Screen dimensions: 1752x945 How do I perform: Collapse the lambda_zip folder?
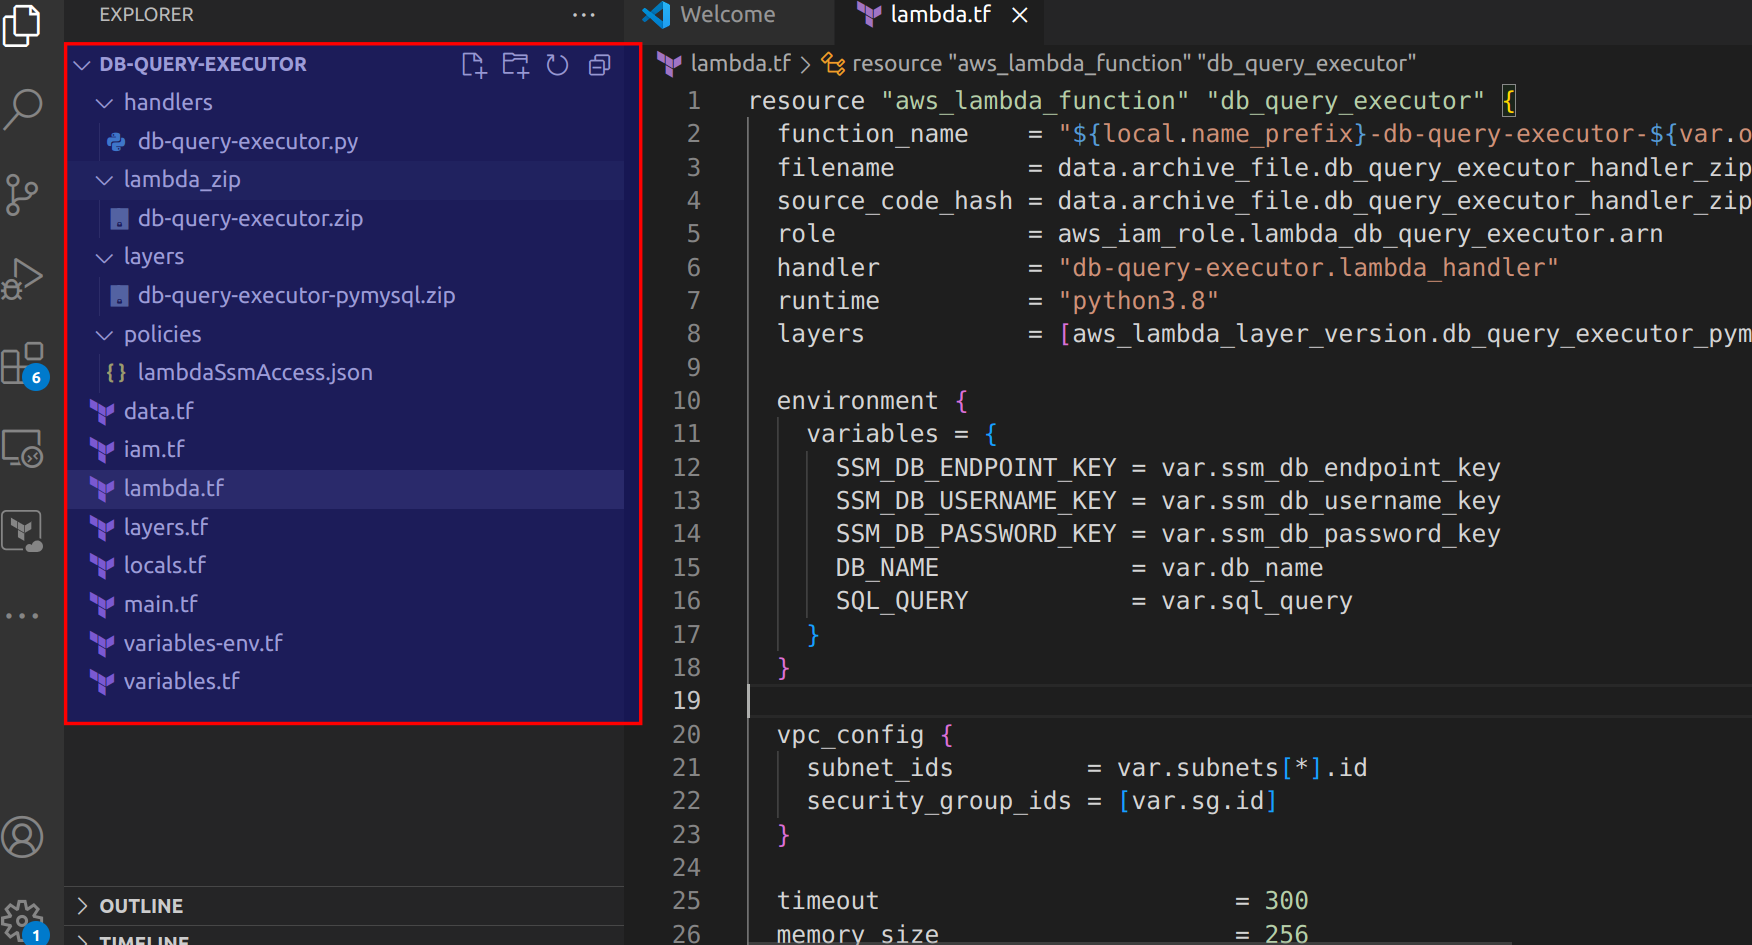(x=104, y=180)
